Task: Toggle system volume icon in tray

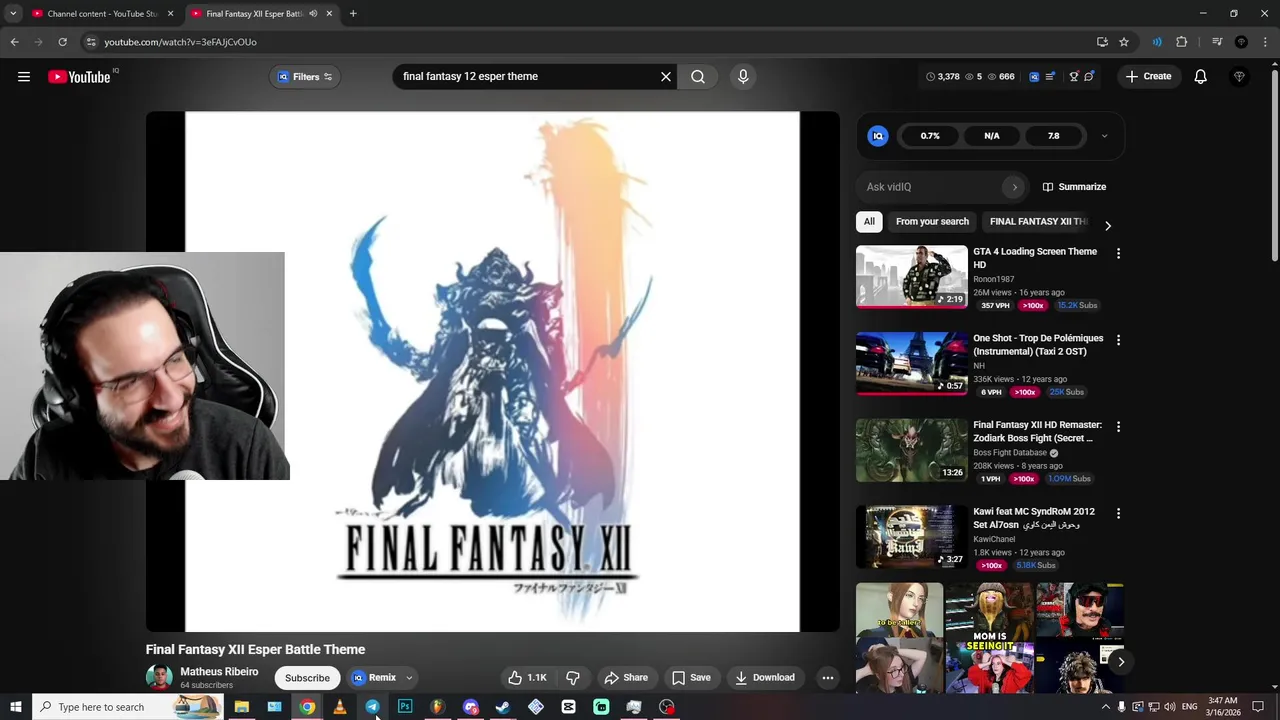Action: click(1169, 707)
